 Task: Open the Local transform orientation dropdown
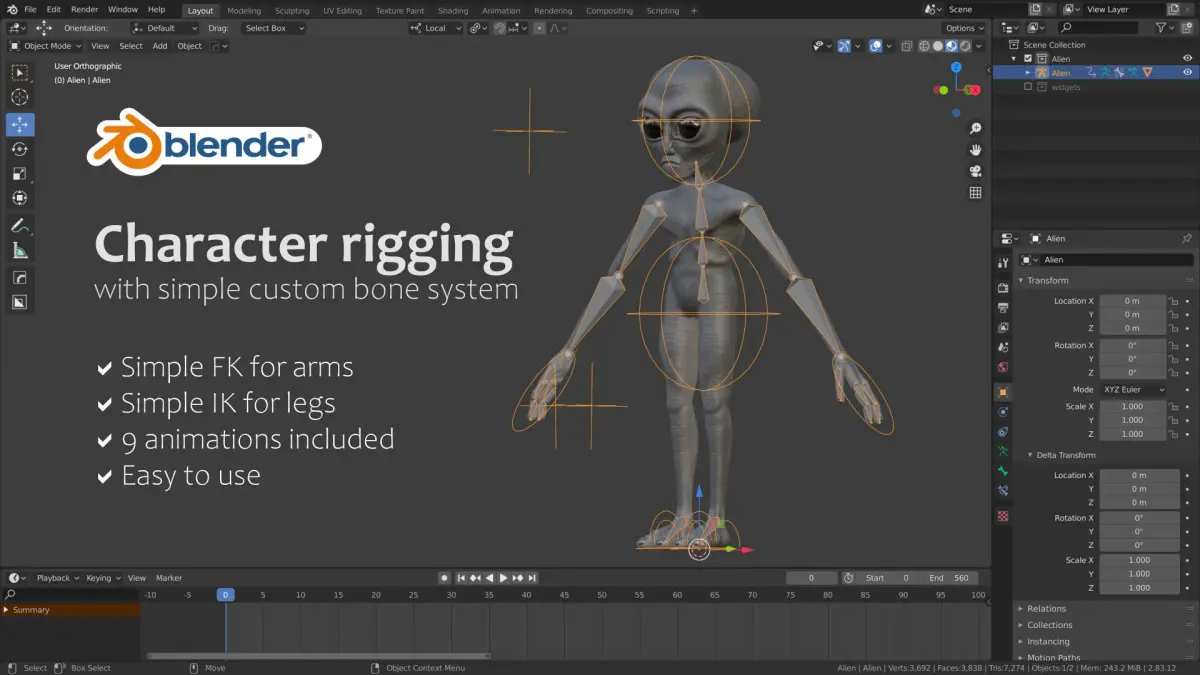(x=436, y=28)
